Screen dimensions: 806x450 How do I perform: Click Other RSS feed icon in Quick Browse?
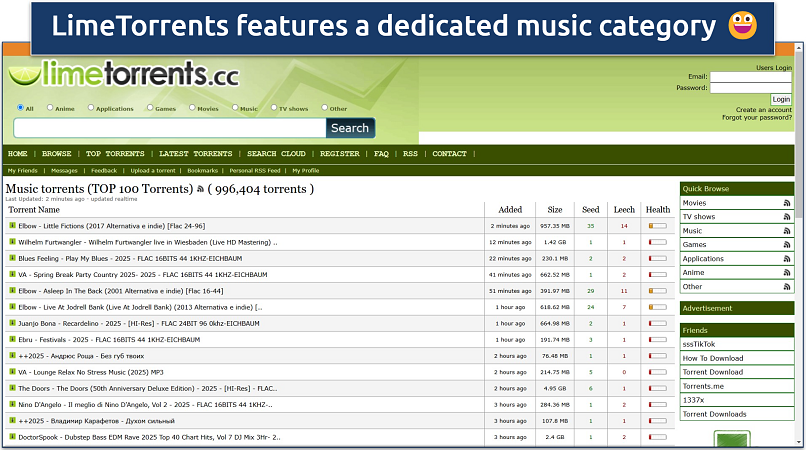pyautogui.click(x=786, y=286)
